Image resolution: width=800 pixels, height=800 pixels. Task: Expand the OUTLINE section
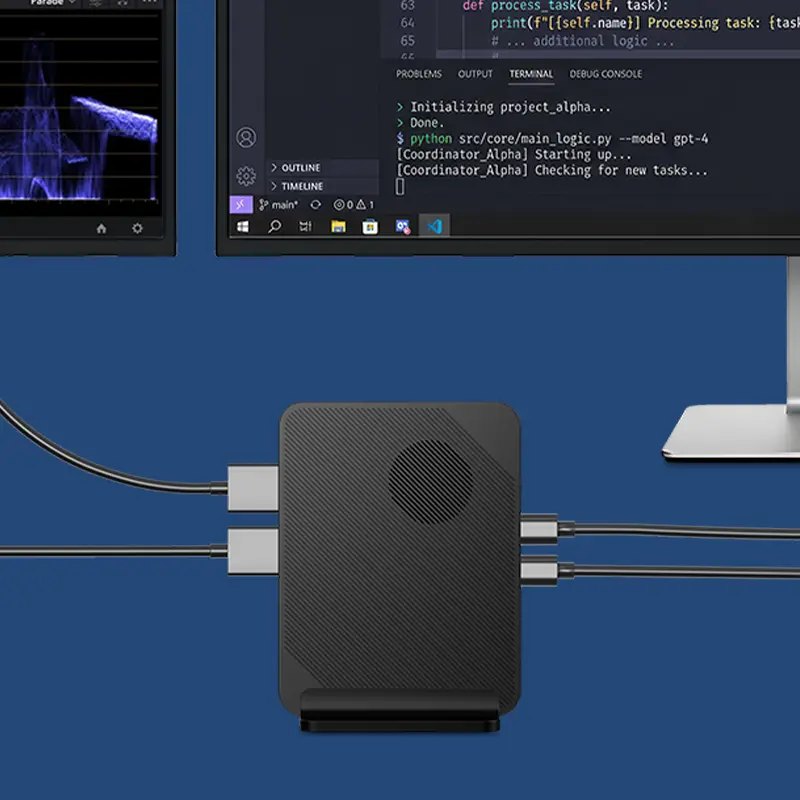tap(323, 168)
